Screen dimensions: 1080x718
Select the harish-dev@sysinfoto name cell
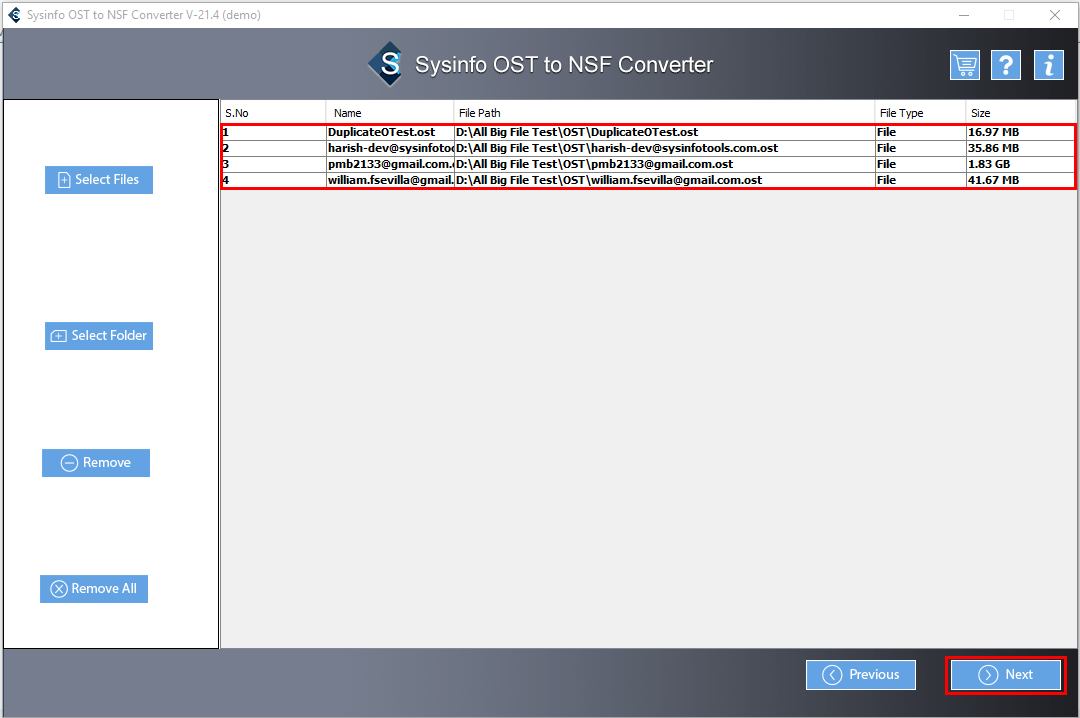tap(390, 148)
